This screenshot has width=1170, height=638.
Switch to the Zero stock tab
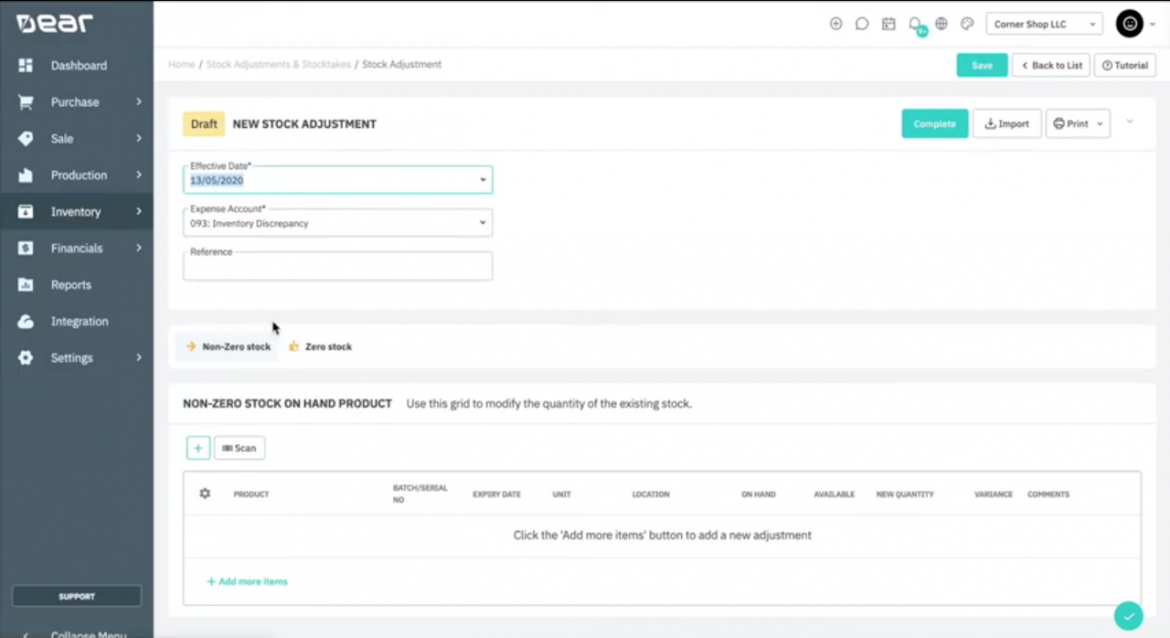pyautogui.click(x=320, y=346)
